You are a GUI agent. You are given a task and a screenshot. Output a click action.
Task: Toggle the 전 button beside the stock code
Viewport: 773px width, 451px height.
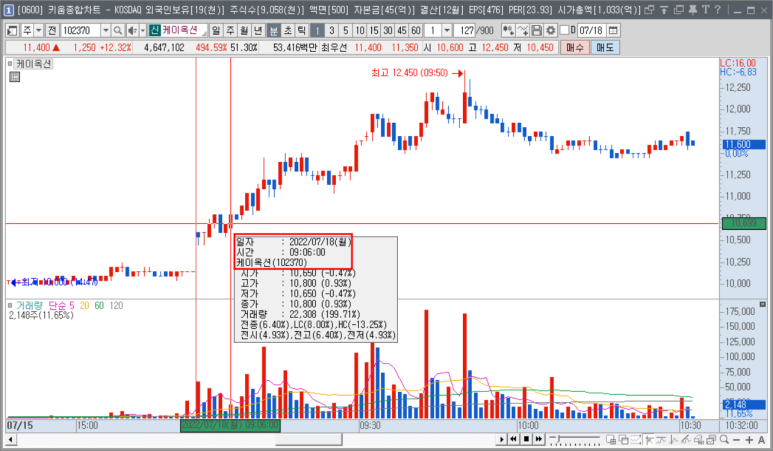coord(52,31)
